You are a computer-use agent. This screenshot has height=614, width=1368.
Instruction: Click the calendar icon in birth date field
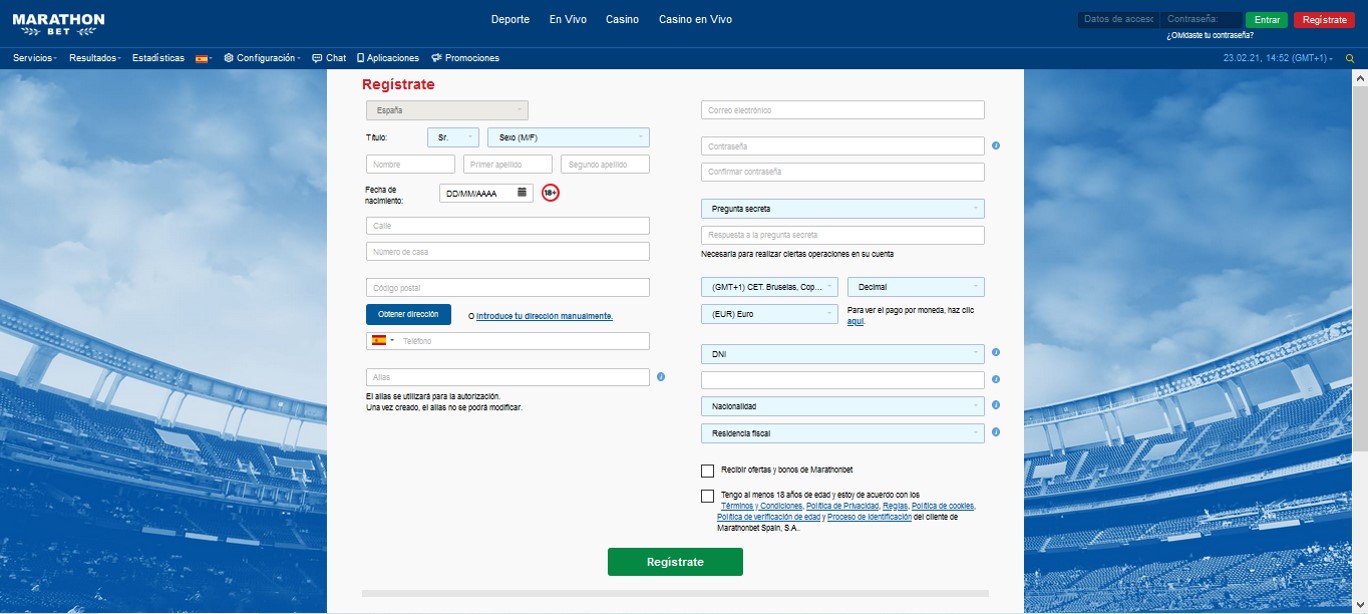522,192
